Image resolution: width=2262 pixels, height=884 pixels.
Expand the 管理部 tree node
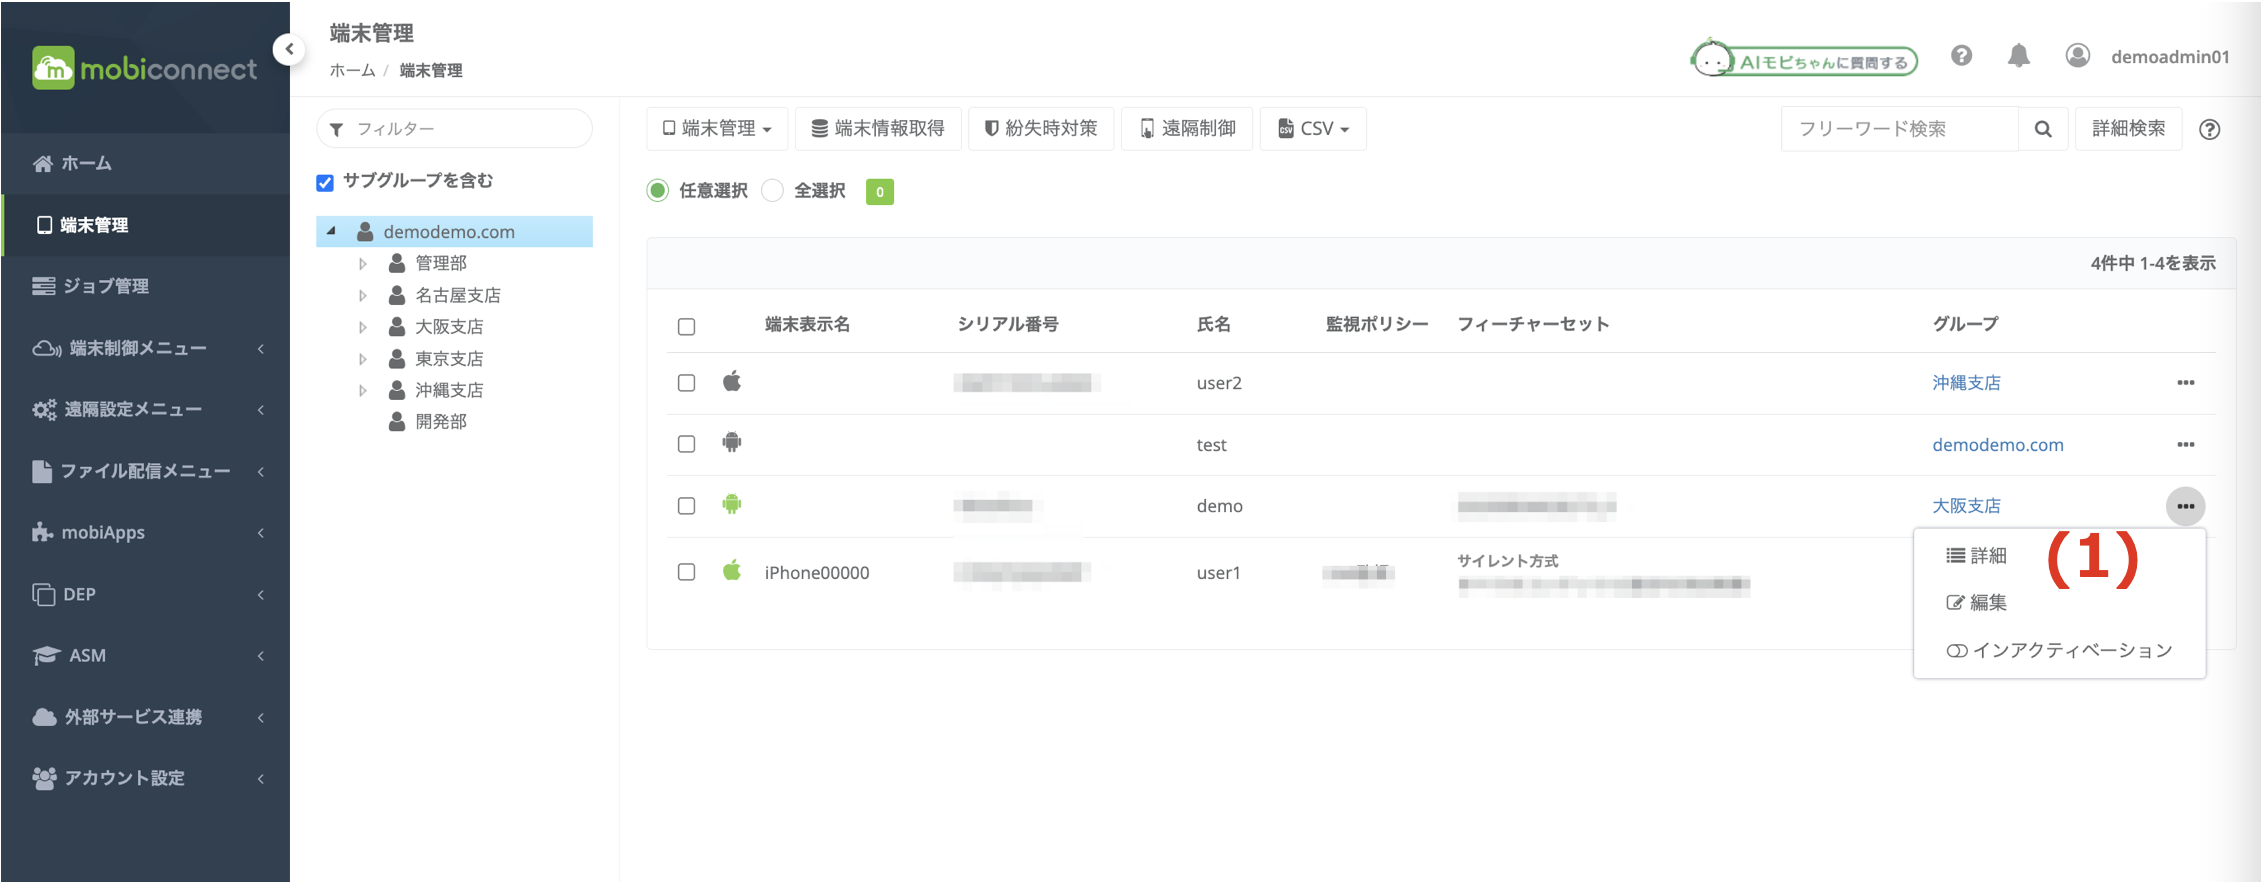click(363, 264)
